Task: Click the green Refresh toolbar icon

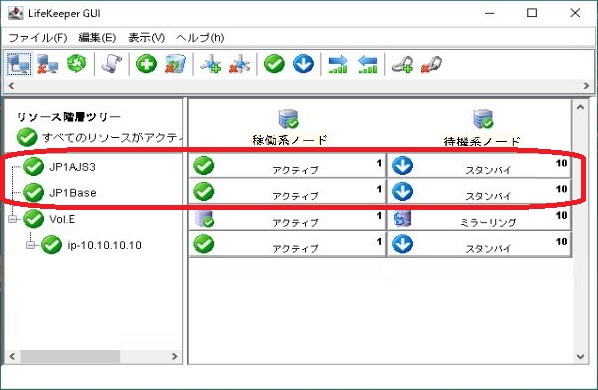Action: pyautogui.click(x=76, y=63)
